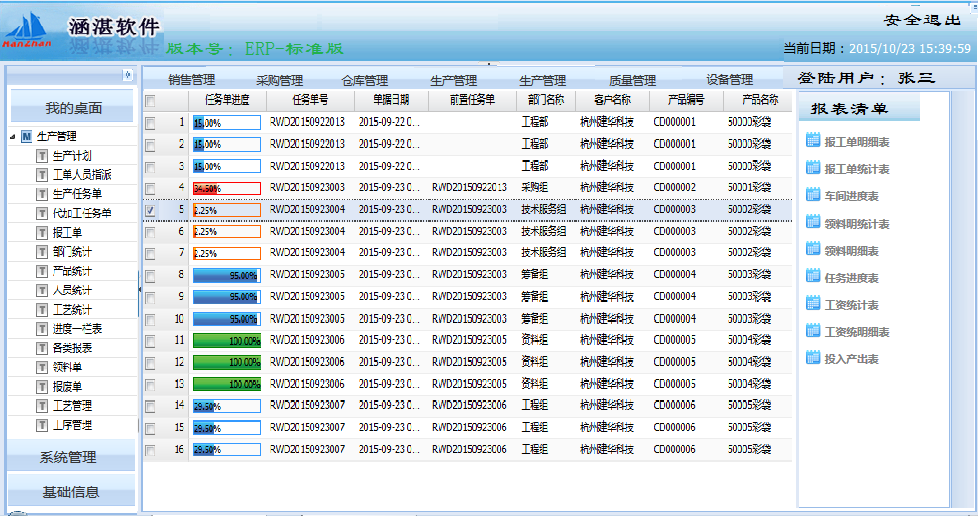Open the 领料单 sidebar icon

coord(42,367)
